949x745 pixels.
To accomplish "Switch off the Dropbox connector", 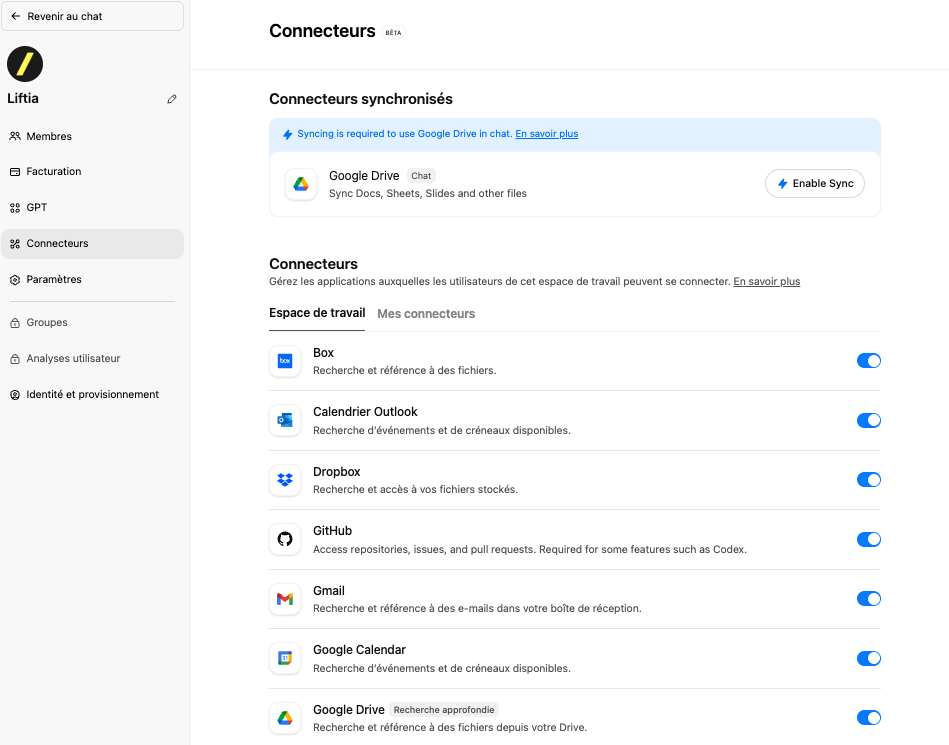I will point(869,479).
